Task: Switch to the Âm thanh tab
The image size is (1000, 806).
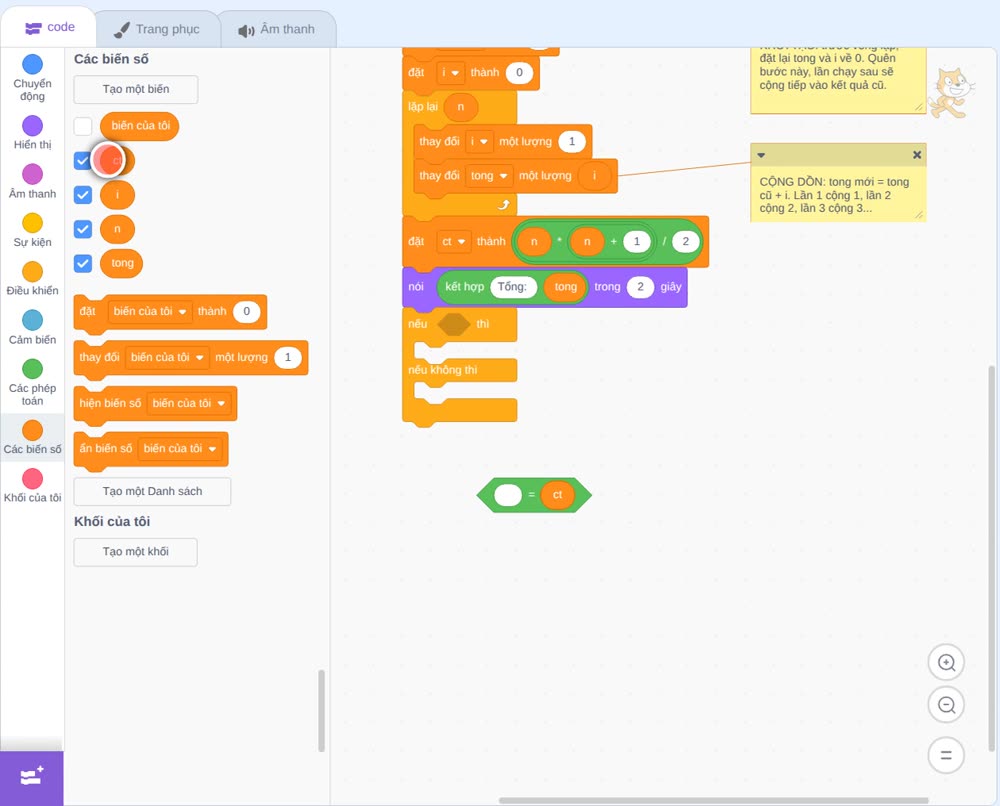Action: click(x=277, y=29)
